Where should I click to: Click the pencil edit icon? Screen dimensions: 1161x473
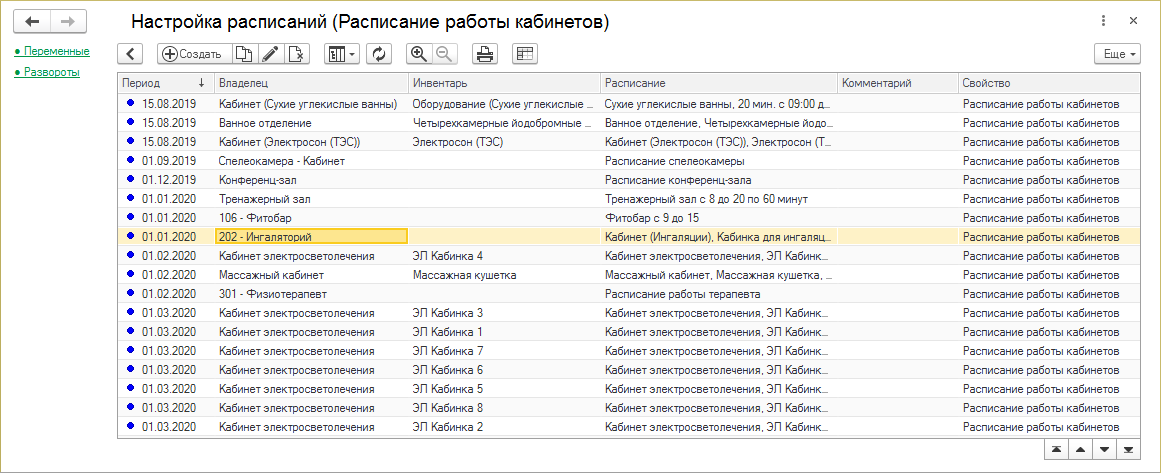click(270, 54)
